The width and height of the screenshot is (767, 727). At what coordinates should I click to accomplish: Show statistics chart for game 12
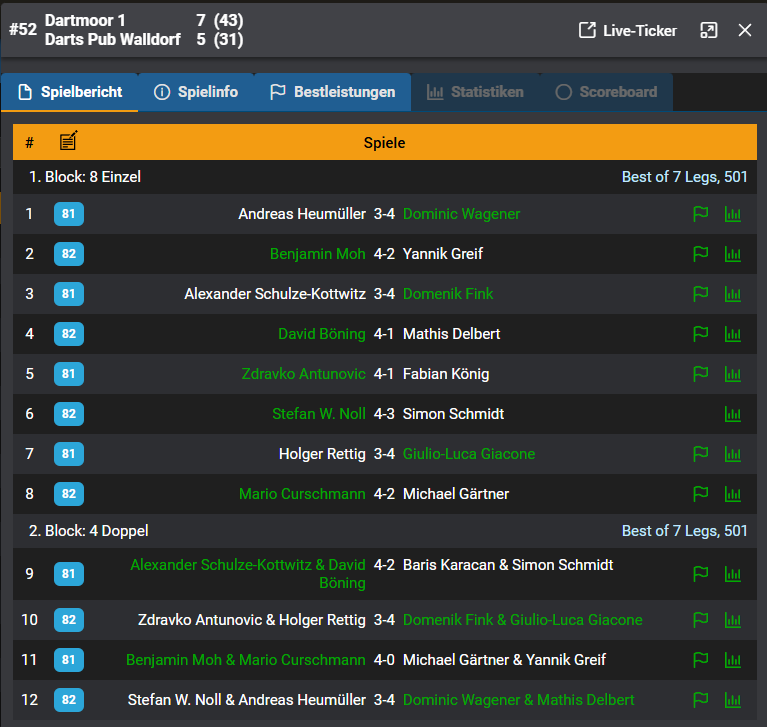click(x=733, y=700)
